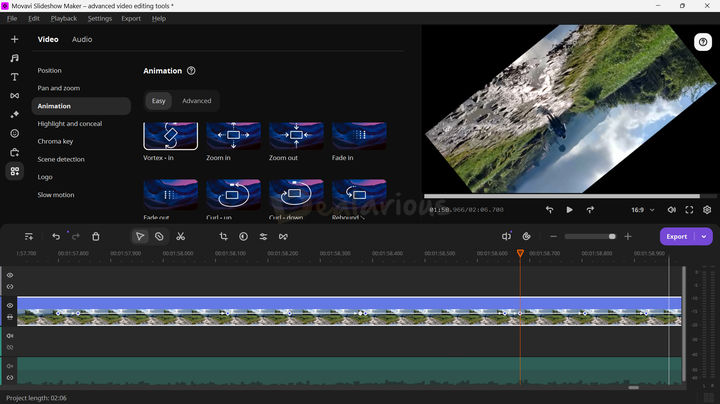Toggle fullscreen preview
Screen dimensions: 720x404
pyautogui.click(x=689, y=210)
